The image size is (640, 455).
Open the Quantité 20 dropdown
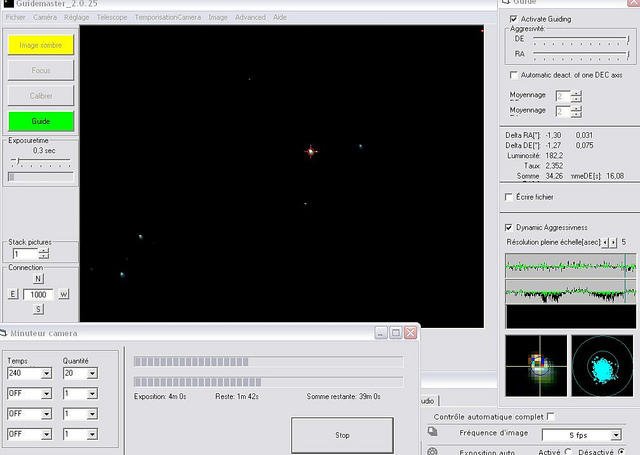(92, 373)
